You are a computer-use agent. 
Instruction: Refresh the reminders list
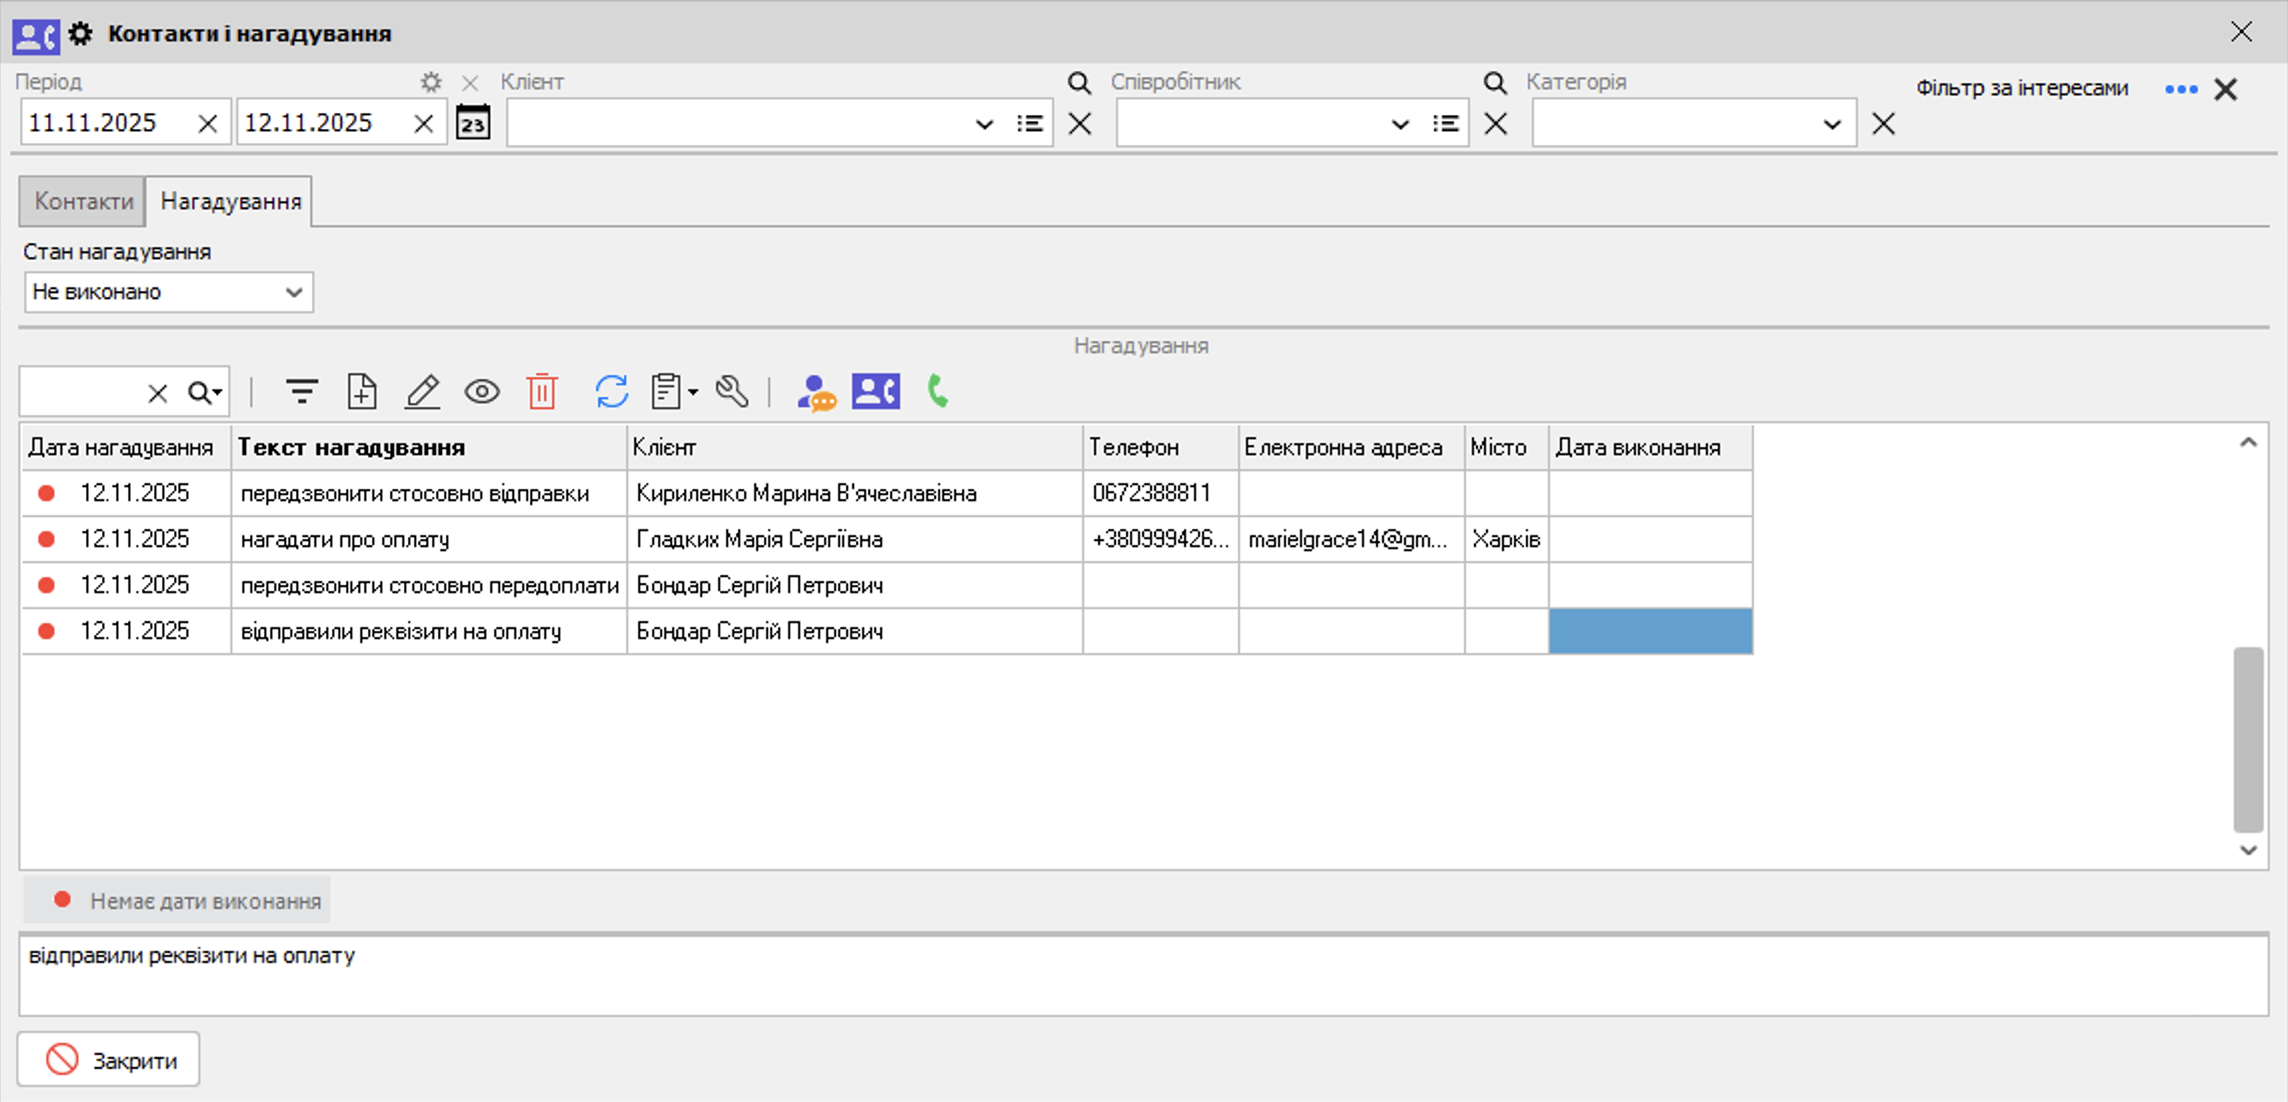611,392
